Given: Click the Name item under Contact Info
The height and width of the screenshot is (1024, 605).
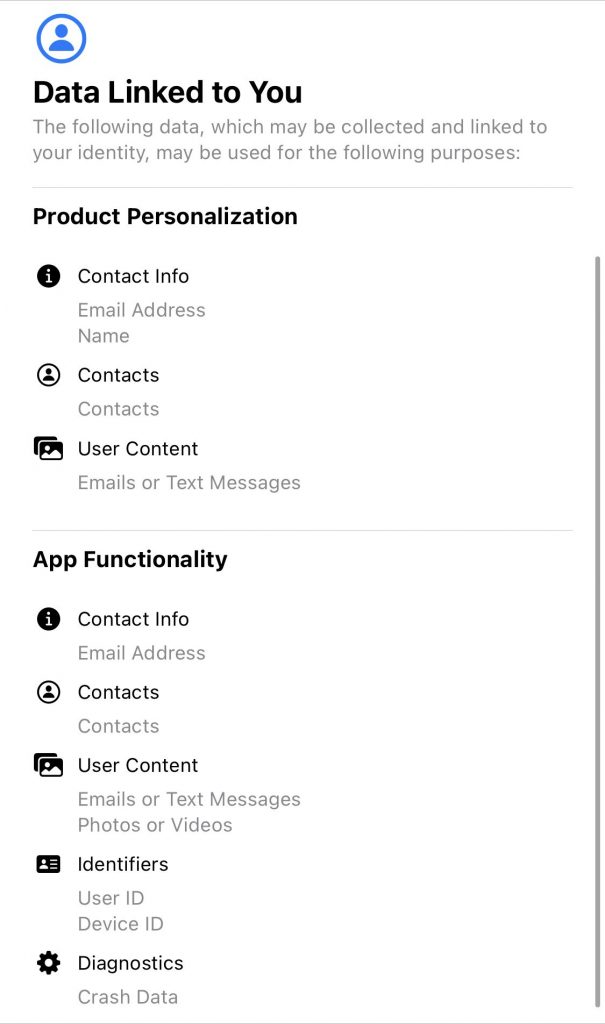Looking at the screenshot, I should (103, 336).
